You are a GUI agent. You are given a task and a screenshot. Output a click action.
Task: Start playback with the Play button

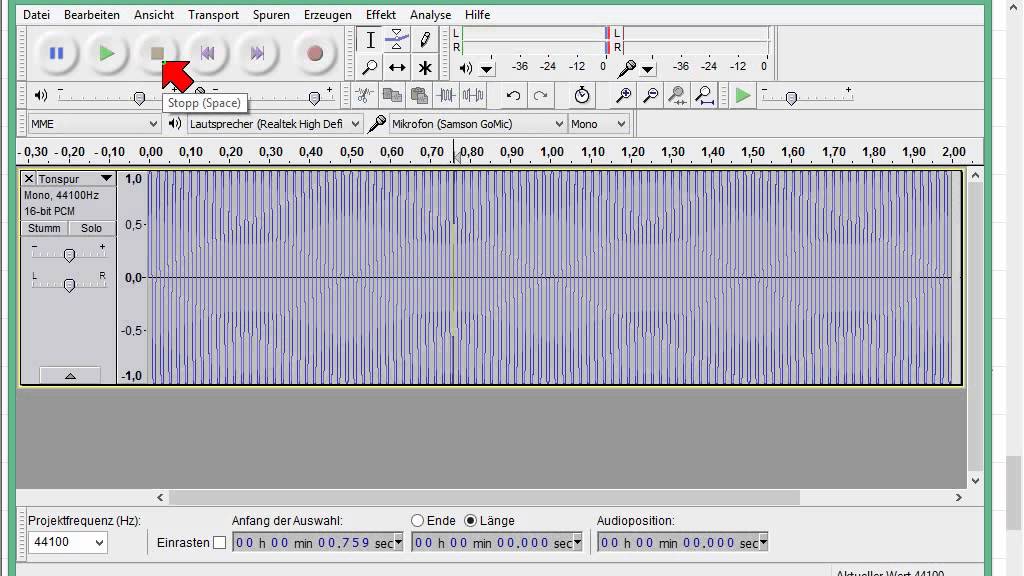pyautogui.click(x=106, y=53)
